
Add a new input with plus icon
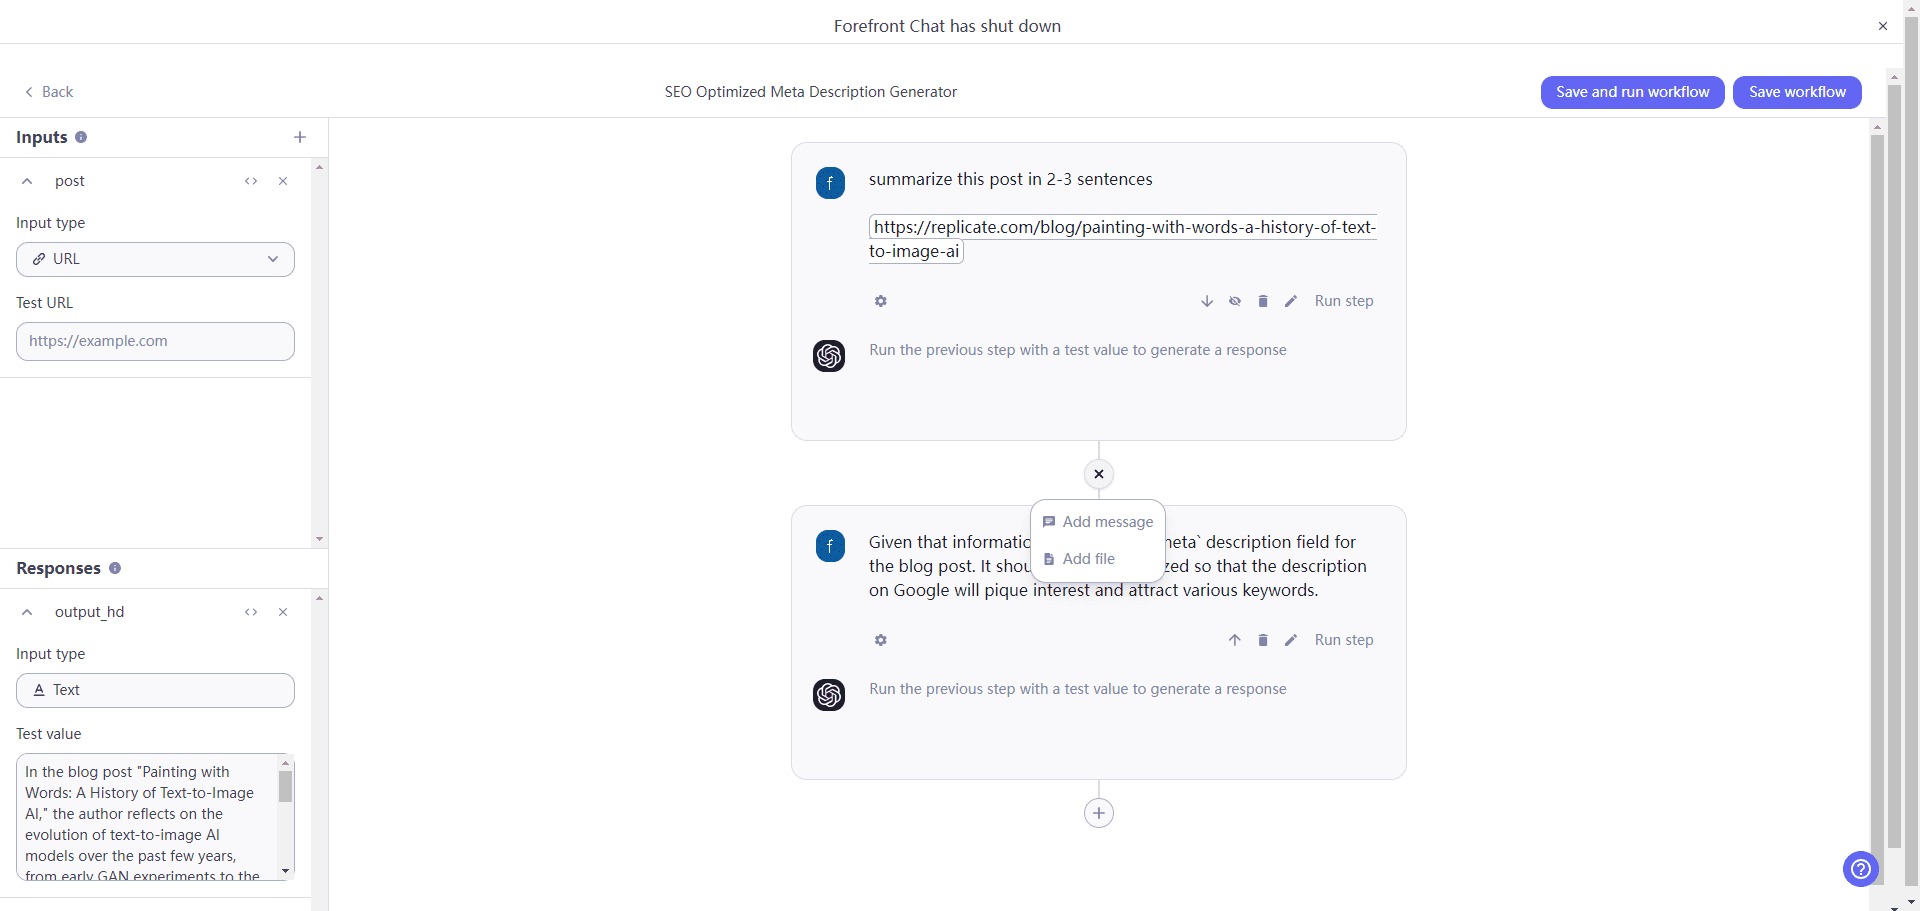[300, 137]
